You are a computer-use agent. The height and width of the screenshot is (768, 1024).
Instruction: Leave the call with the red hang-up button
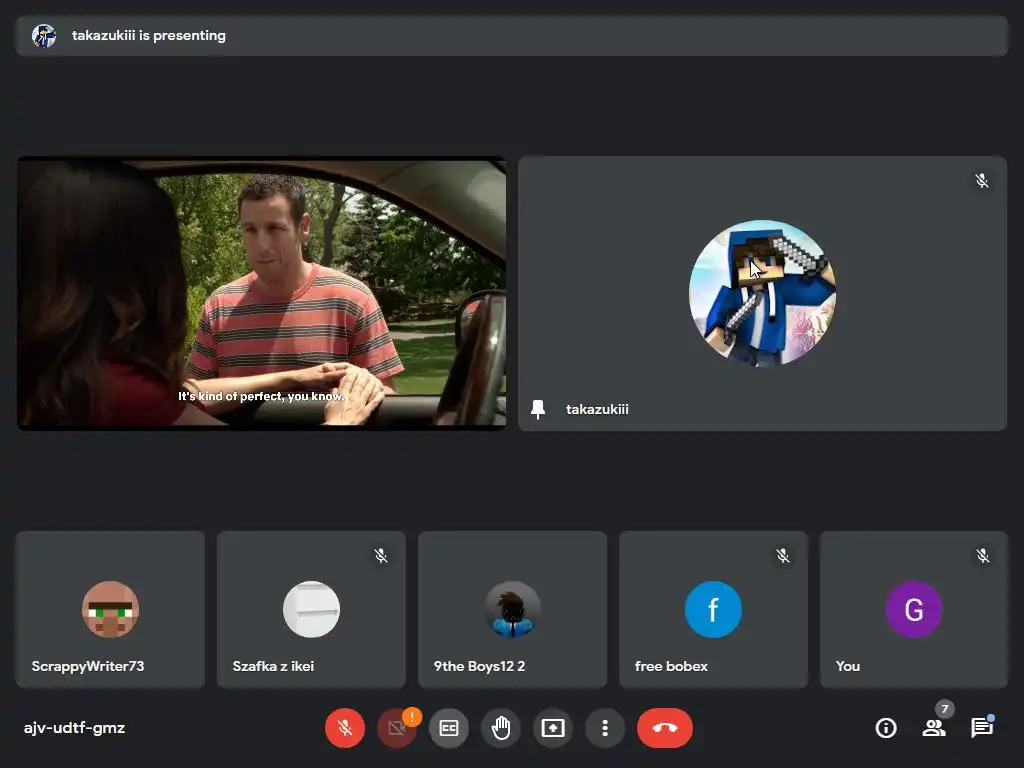point(665,728)
